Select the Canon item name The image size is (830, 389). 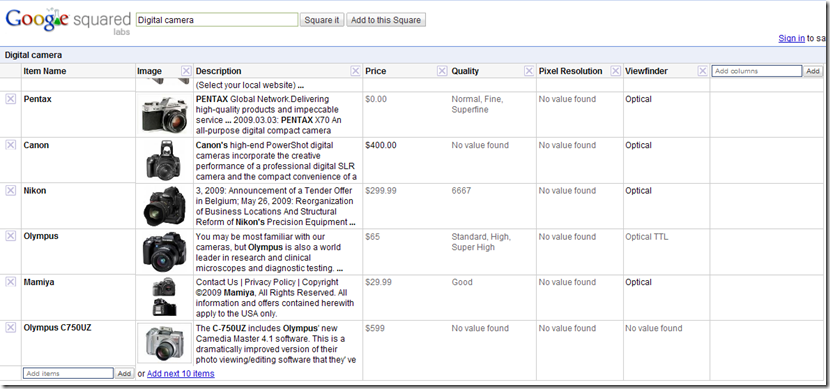[x=36, y=145]
